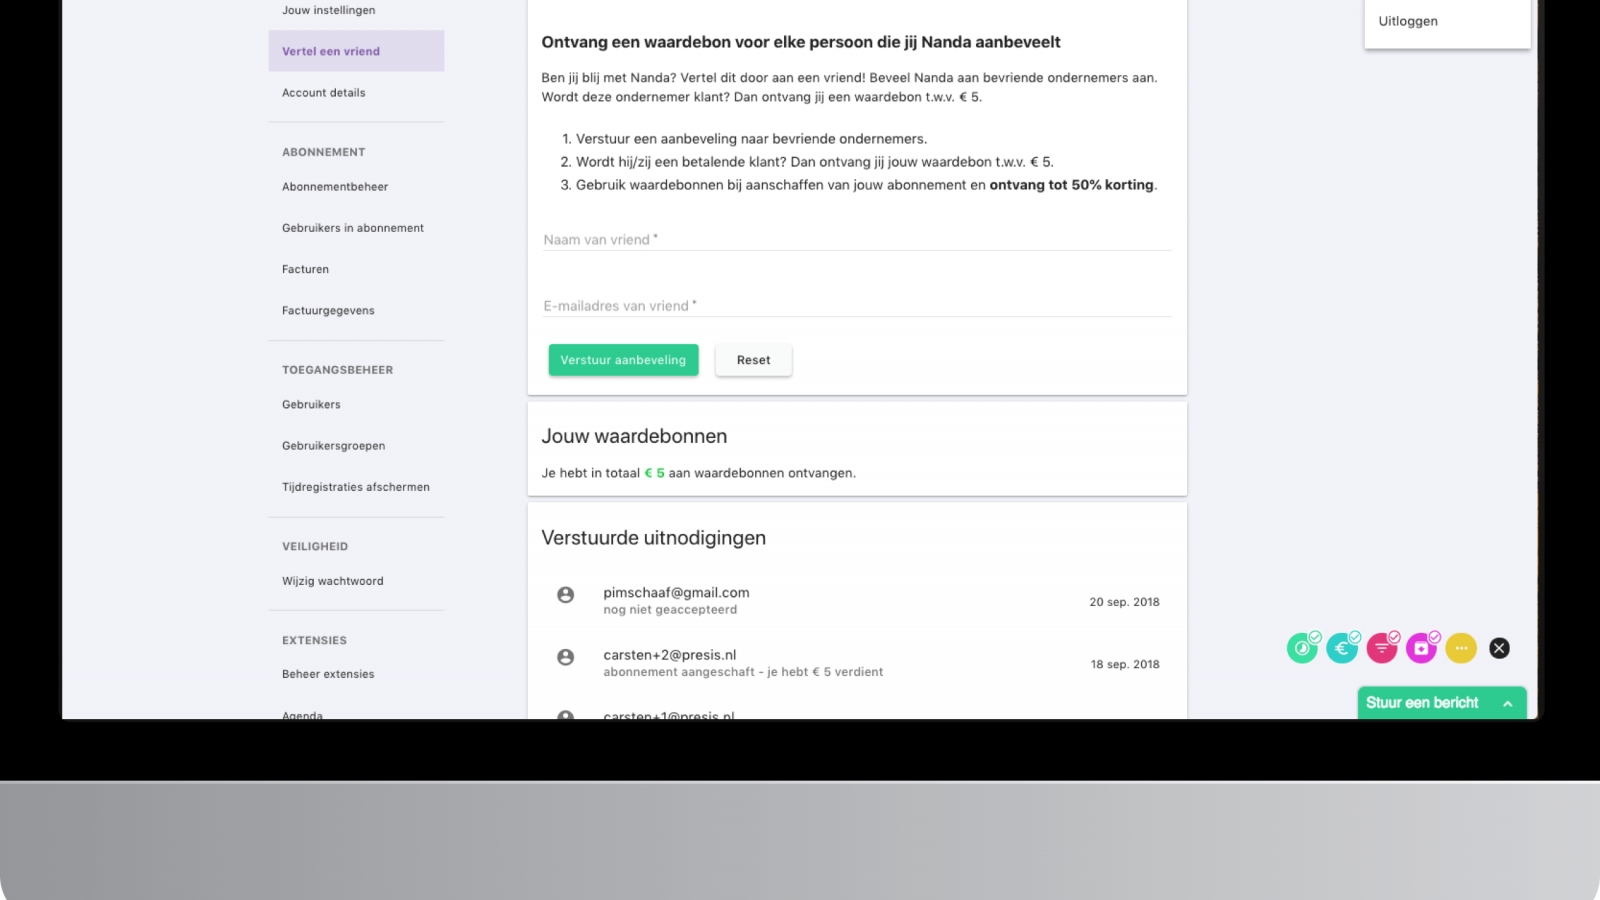This screenshot has width=1600, height=900.
Task: Focus the Naam van vriend field
Action: click(x=857, y=240)
